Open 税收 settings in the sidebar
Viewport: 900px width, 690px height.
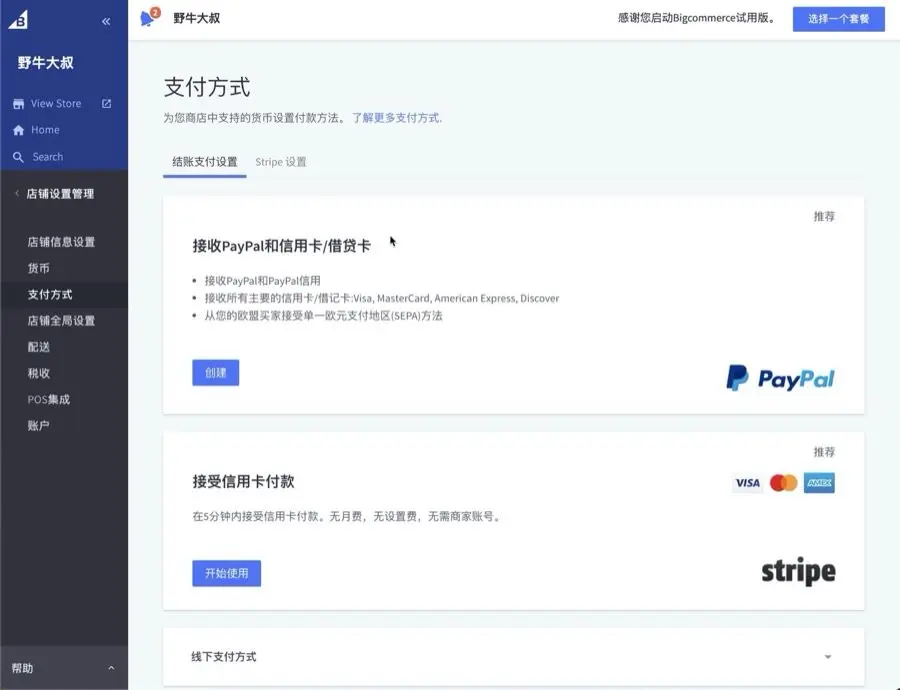[x=38, y=374]
